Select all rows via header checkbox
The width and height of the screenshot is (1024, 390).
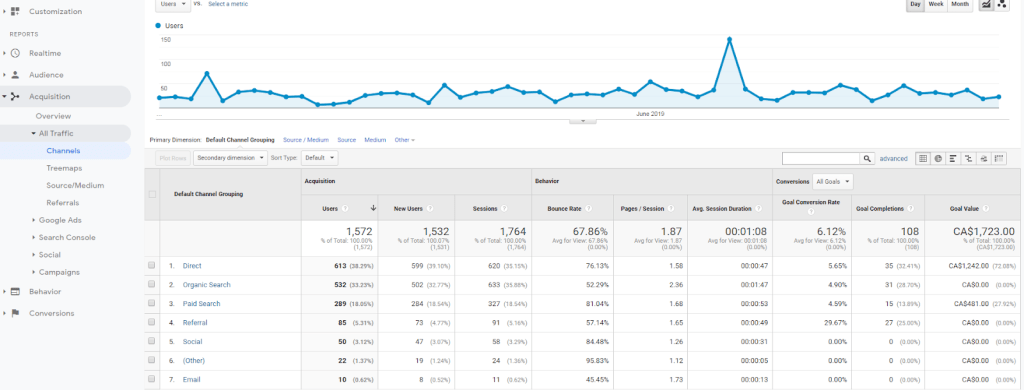(152, 194)
